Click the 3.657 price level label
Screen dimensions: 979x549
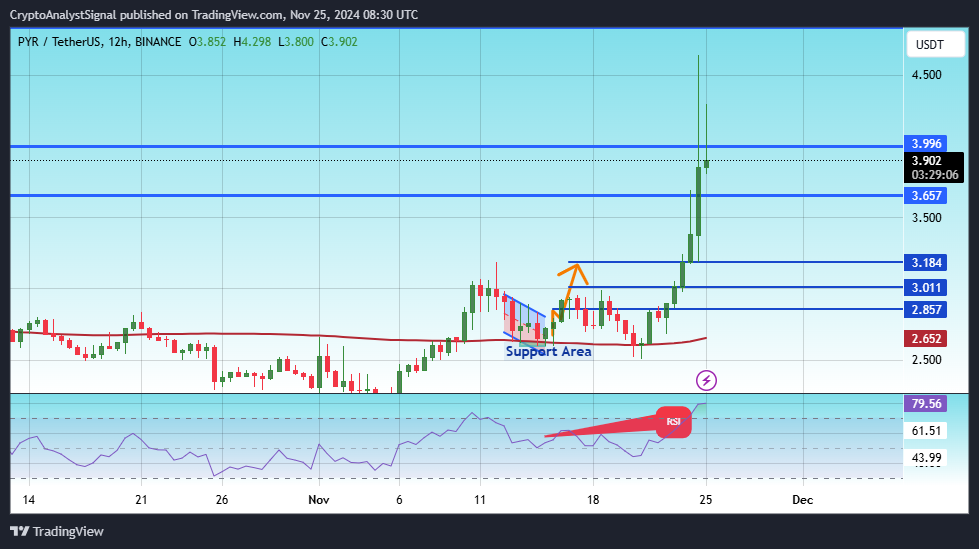click(926, 195)
